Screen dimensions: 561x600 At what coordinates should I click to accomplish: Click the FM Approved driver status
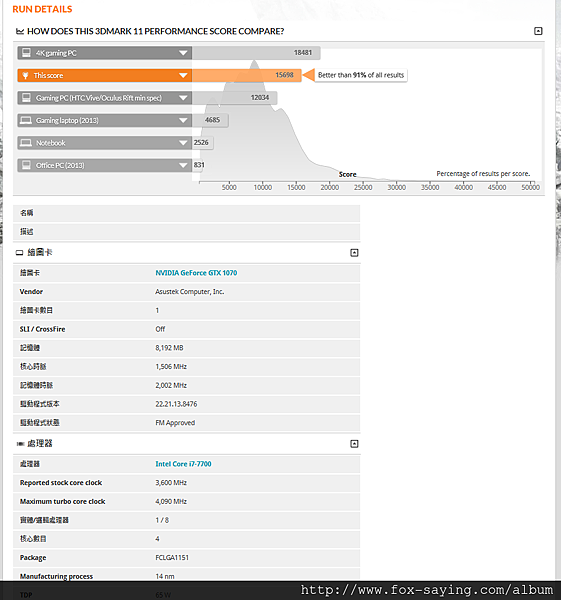coord(175,423)
